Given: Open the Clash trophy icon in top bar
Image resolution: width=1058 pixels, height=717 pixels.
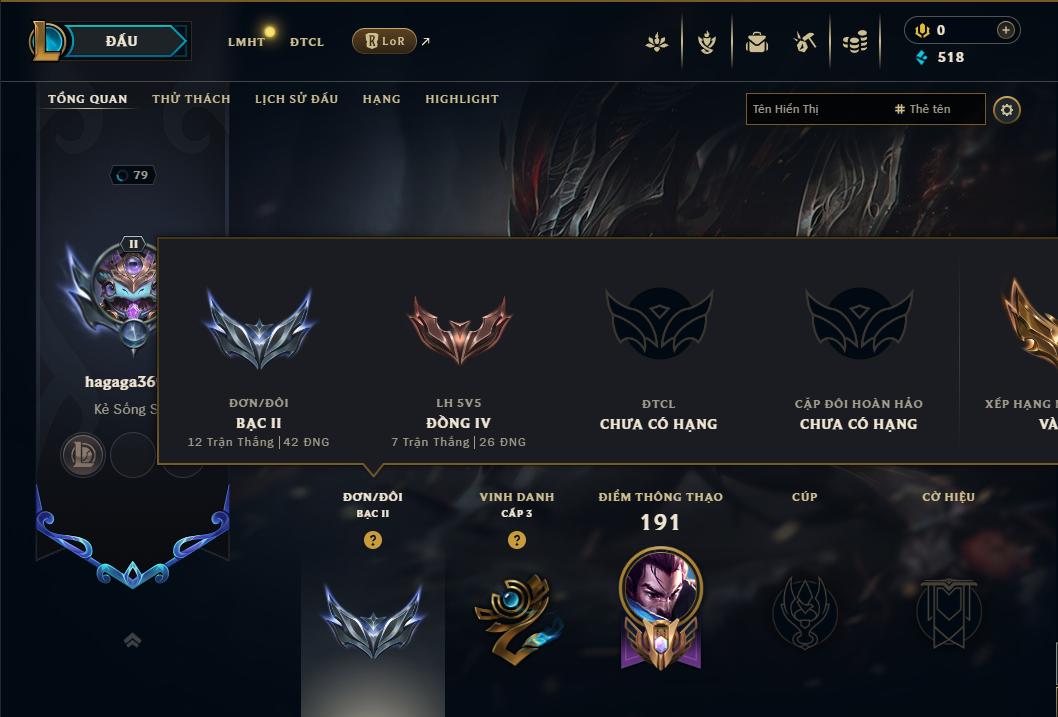Looking at the screenshot, I should (x=706, y=42).
